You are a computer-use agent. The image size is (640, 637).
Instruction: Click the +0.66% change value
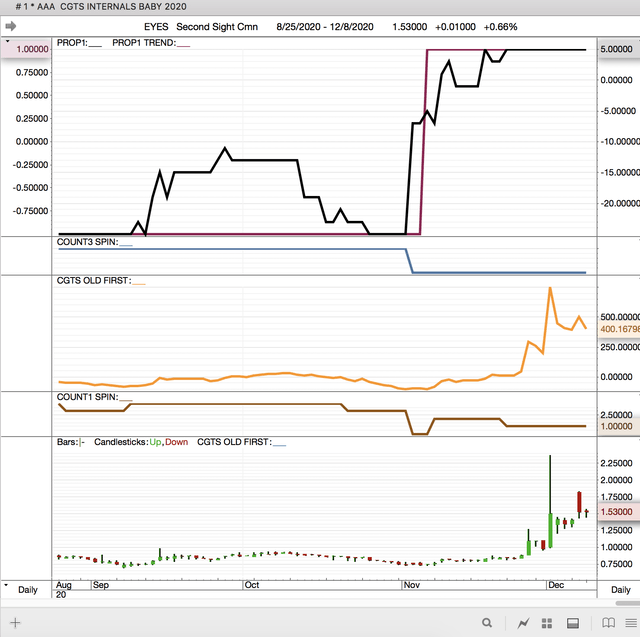500,27
